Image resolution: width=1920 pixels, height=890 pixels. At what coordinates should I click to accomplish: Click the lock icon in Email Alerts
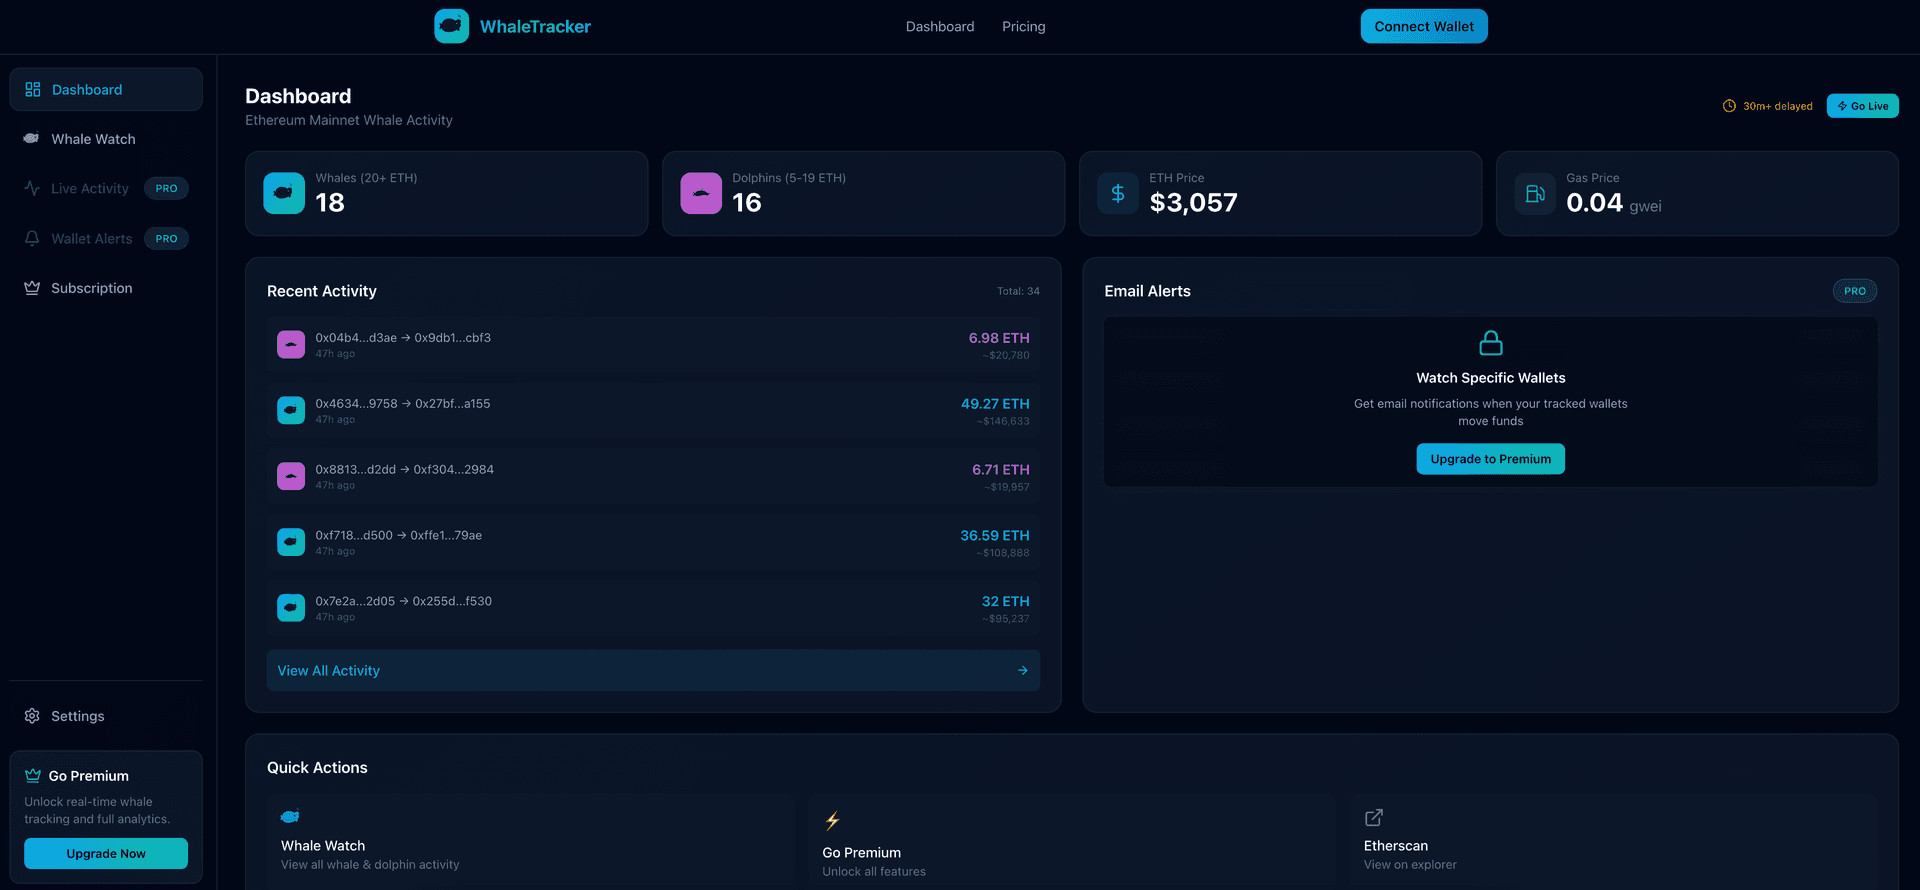click(1490, 343)
